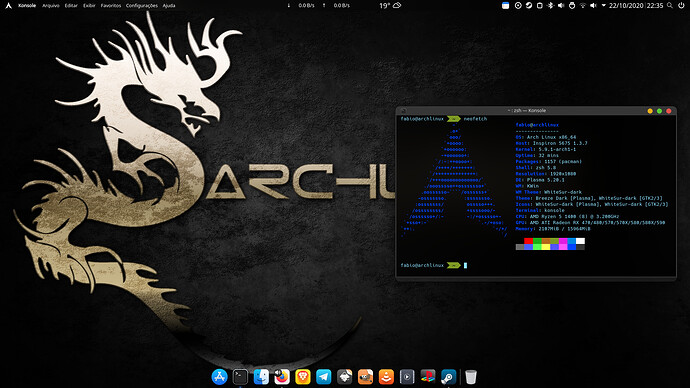Open Finder-style file manager in dock
Screen dimensions: 690x388
pyautogui.click(x=261, y=377)
